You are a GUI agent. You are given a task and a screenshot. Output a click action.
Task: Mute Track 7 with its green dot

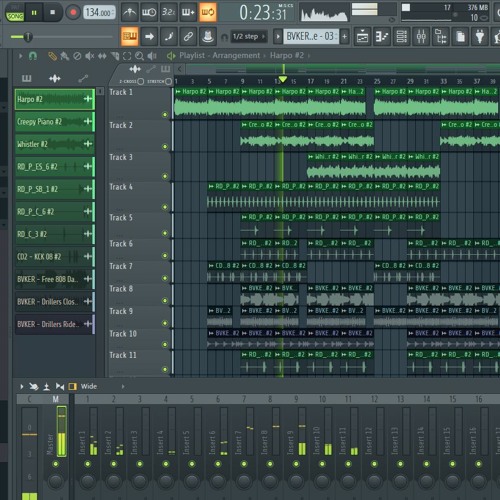165,278
